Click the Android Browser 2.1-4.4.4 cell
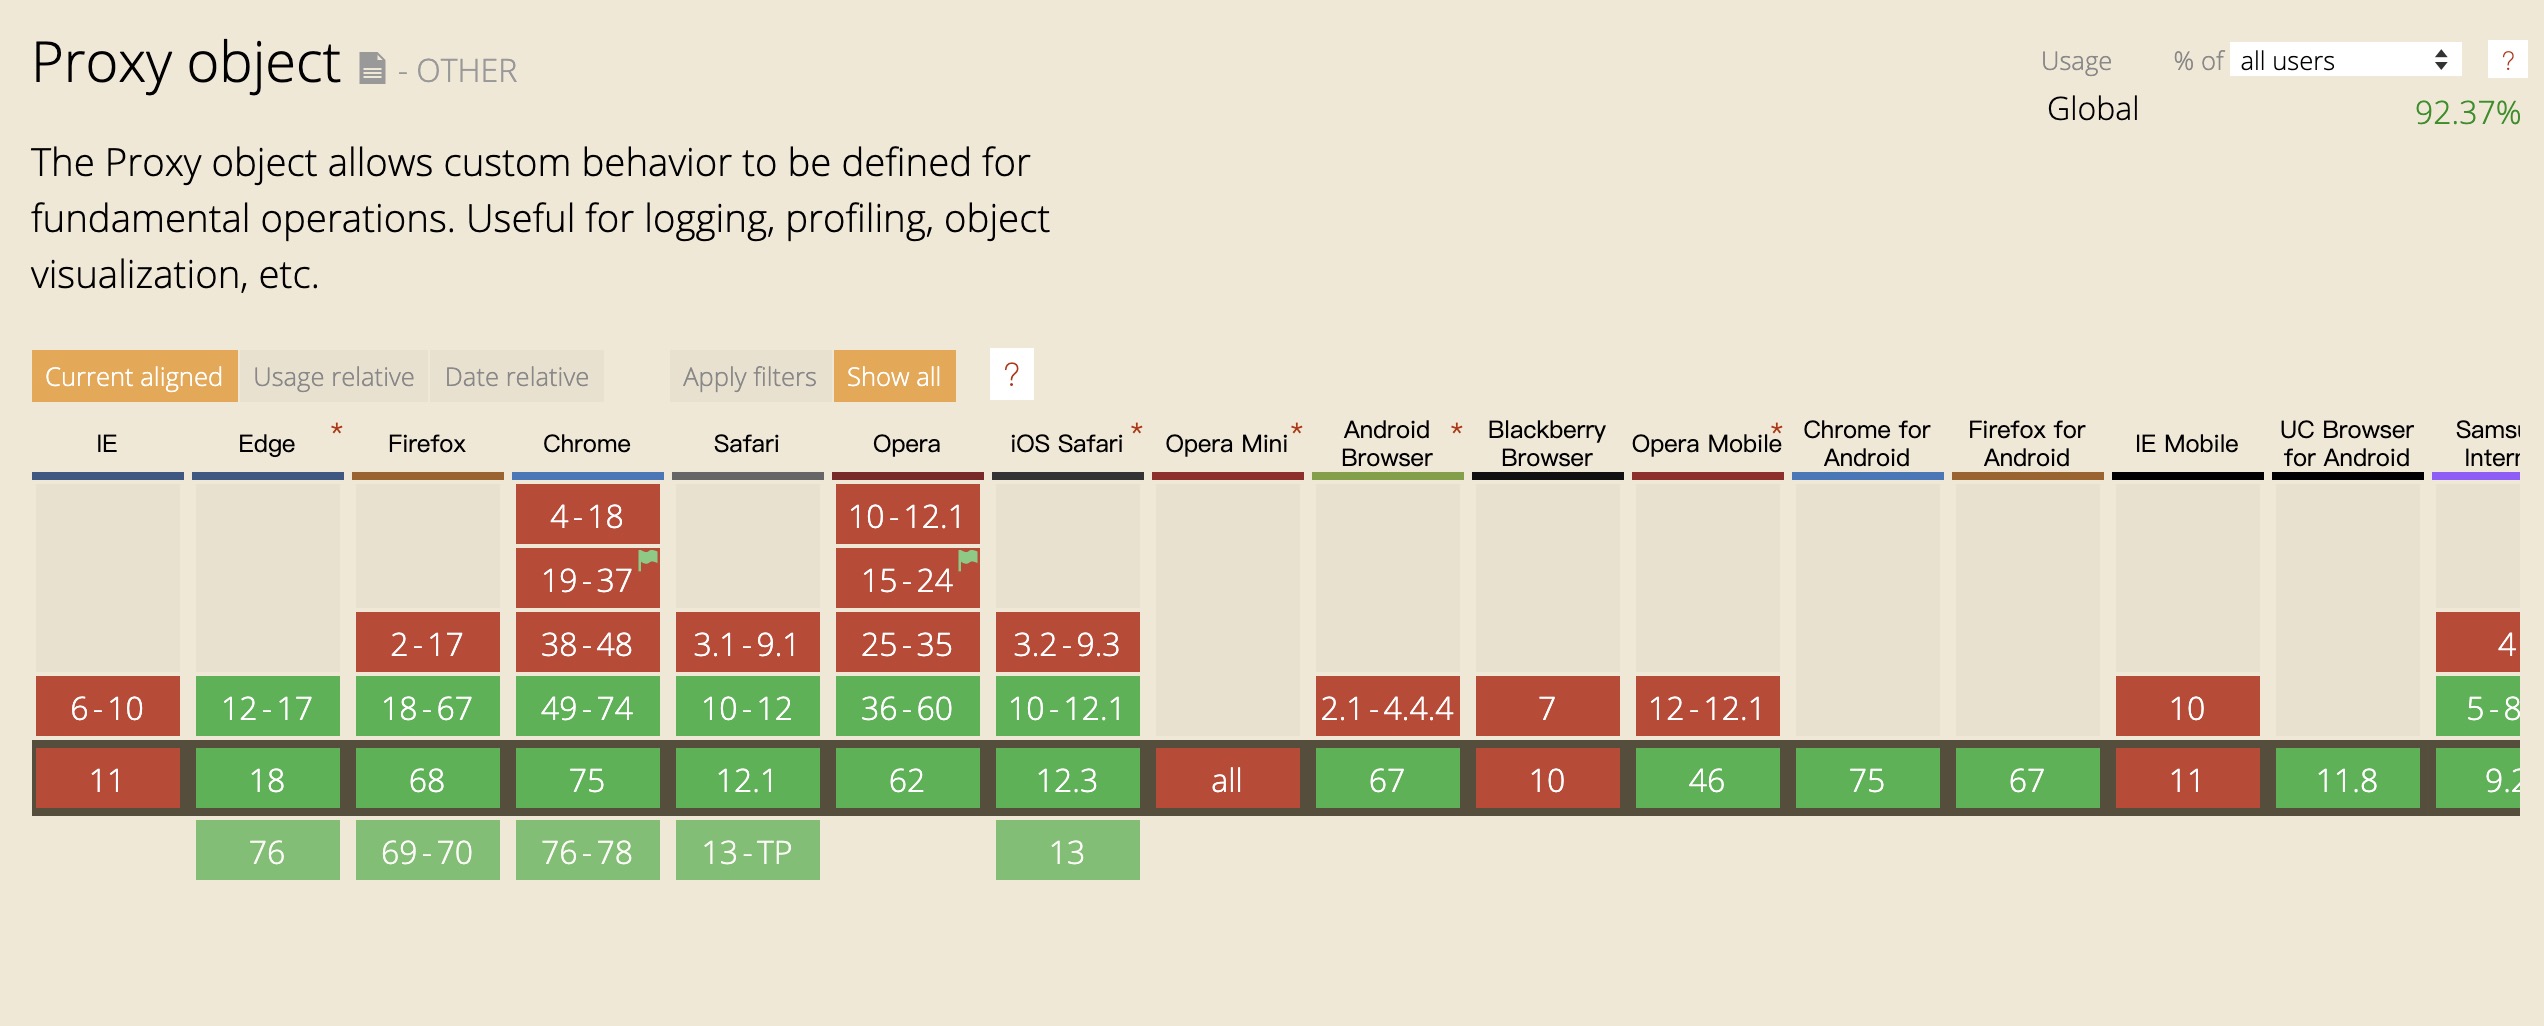This screenshot has width=2544, height=1026. [x=1387, y=708]
